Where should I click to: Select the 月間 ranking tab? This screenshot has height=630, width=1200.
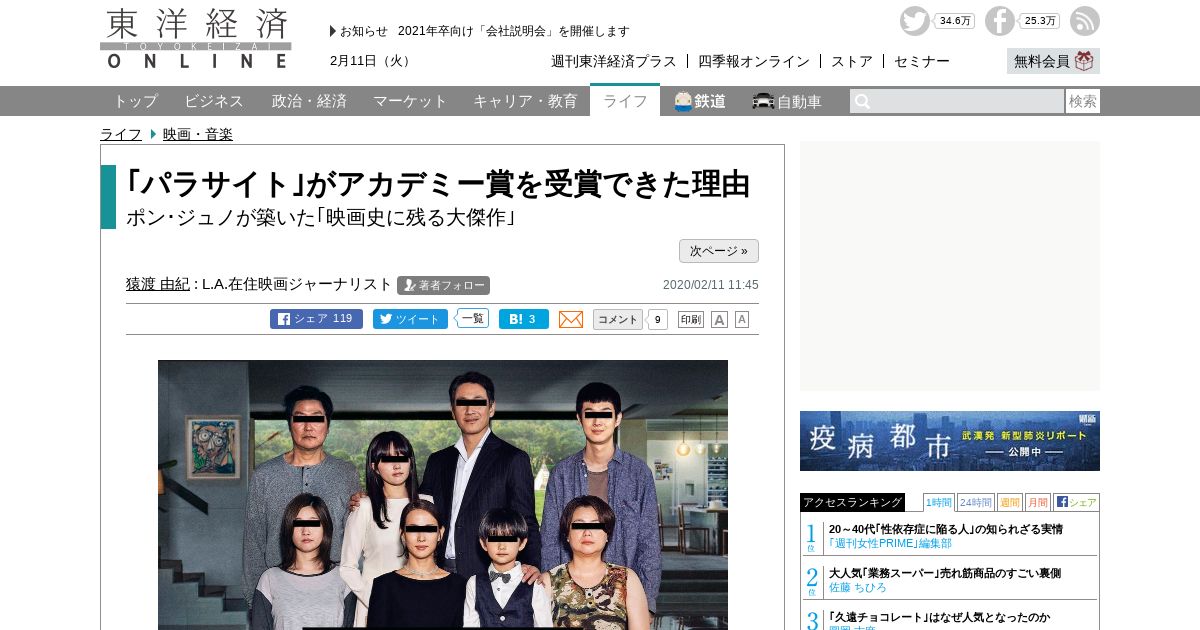1038,502
